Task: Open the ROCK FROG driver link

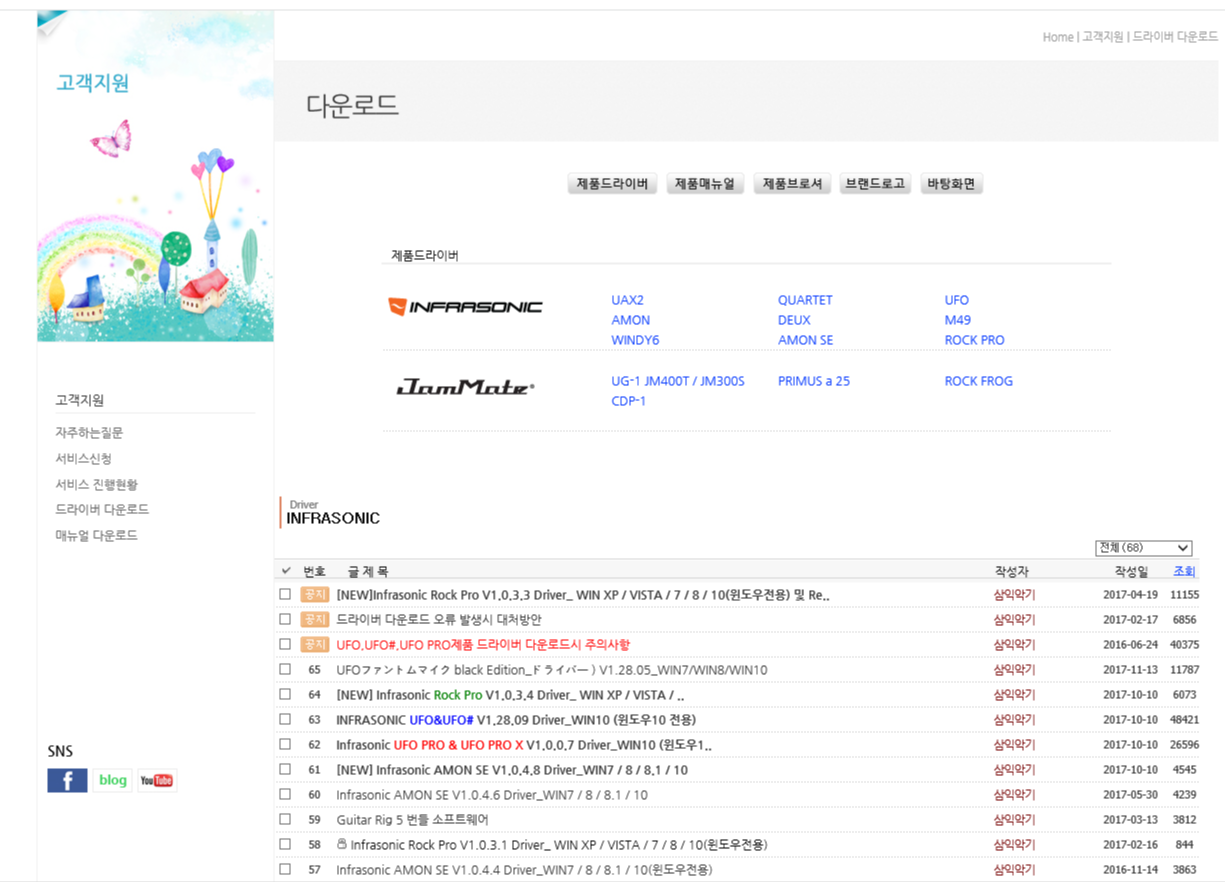Action: (979, 381)
